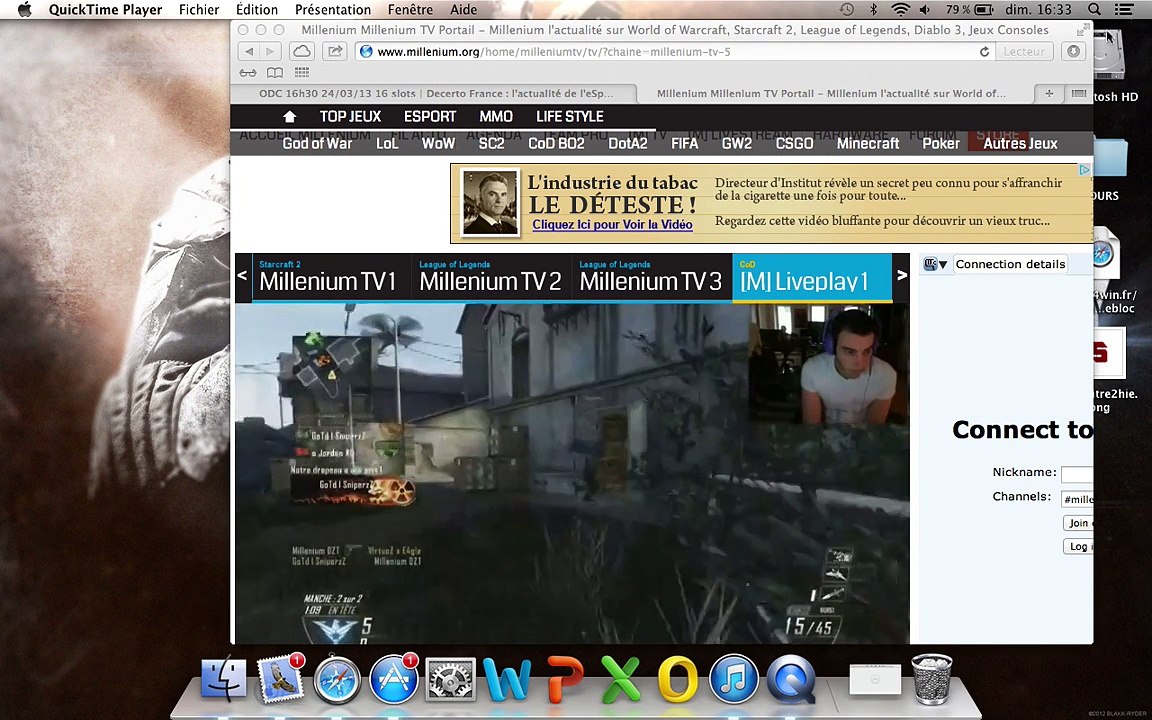Add a new Safari tab

click(x=1049, y=93)
